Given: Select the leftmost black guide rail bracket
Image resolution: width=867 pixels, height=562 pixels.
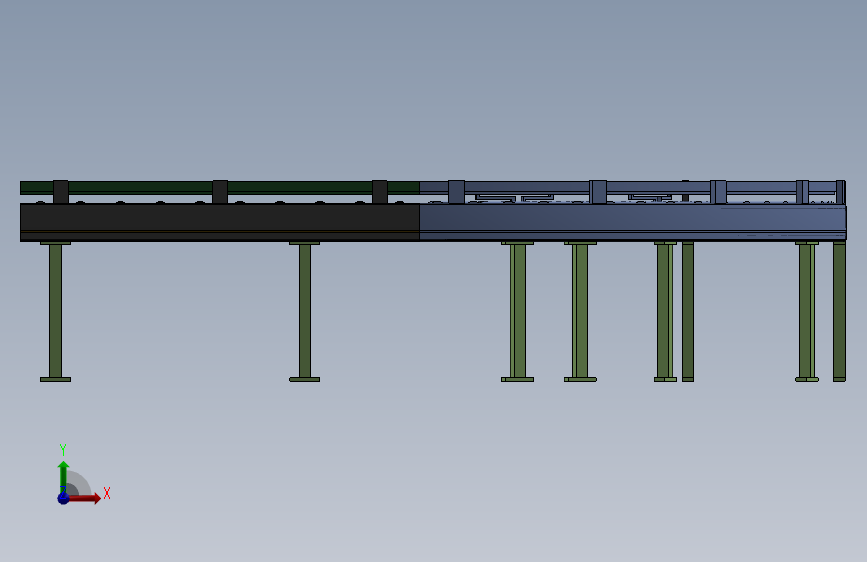Looking at the screenshot, I should click(x=61, y=192).
